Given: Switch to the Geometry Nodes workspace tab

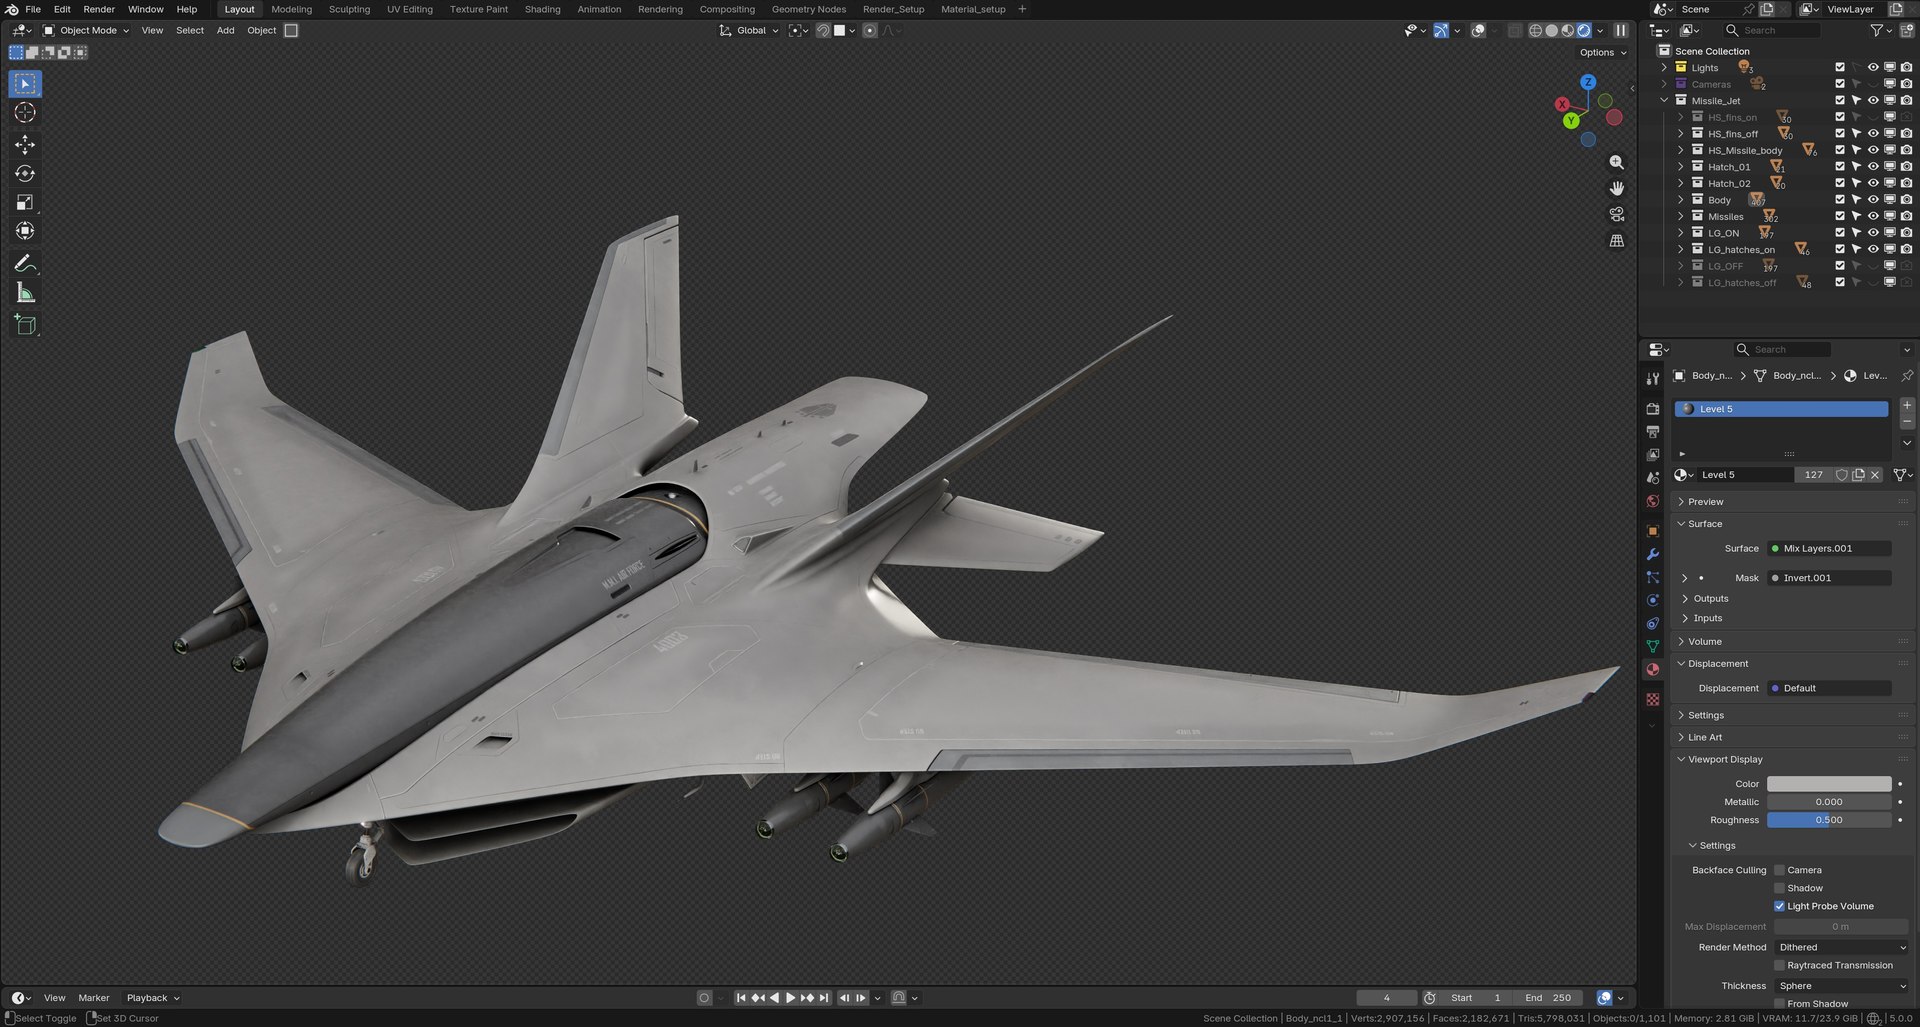Looking at the screenshot, I should [808, 9].
